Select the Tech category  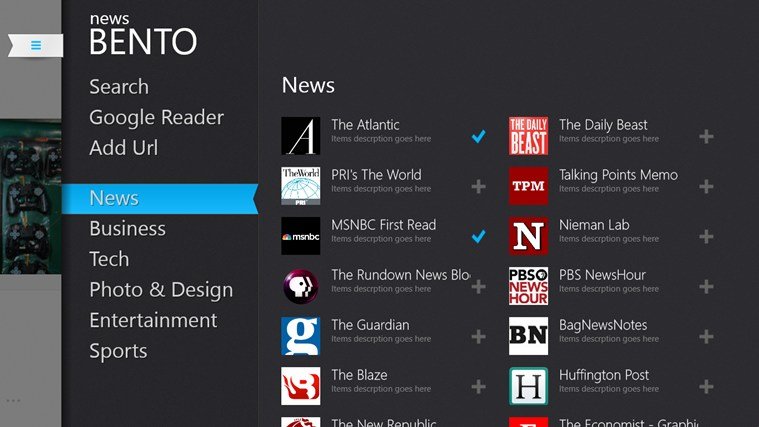(x=109, y=259)
